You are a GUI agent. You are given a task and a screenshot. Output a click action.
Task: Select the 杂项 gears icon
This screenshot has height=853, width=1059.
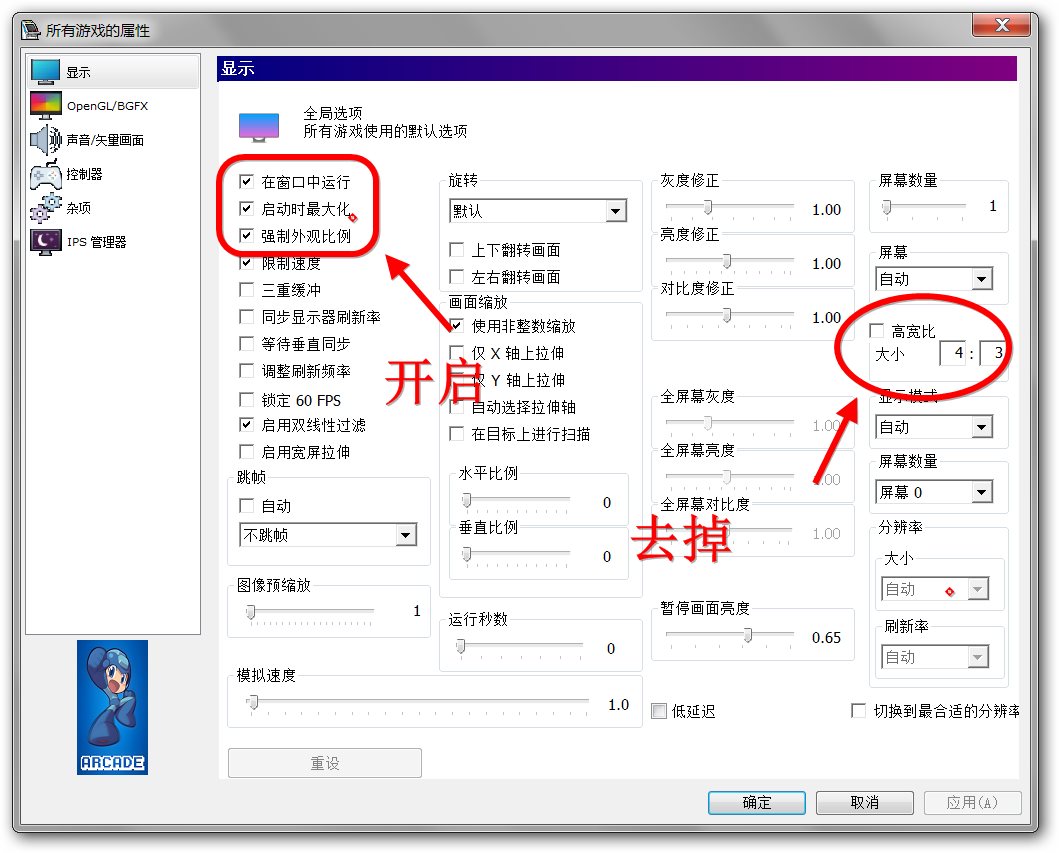tap(46, 208)
